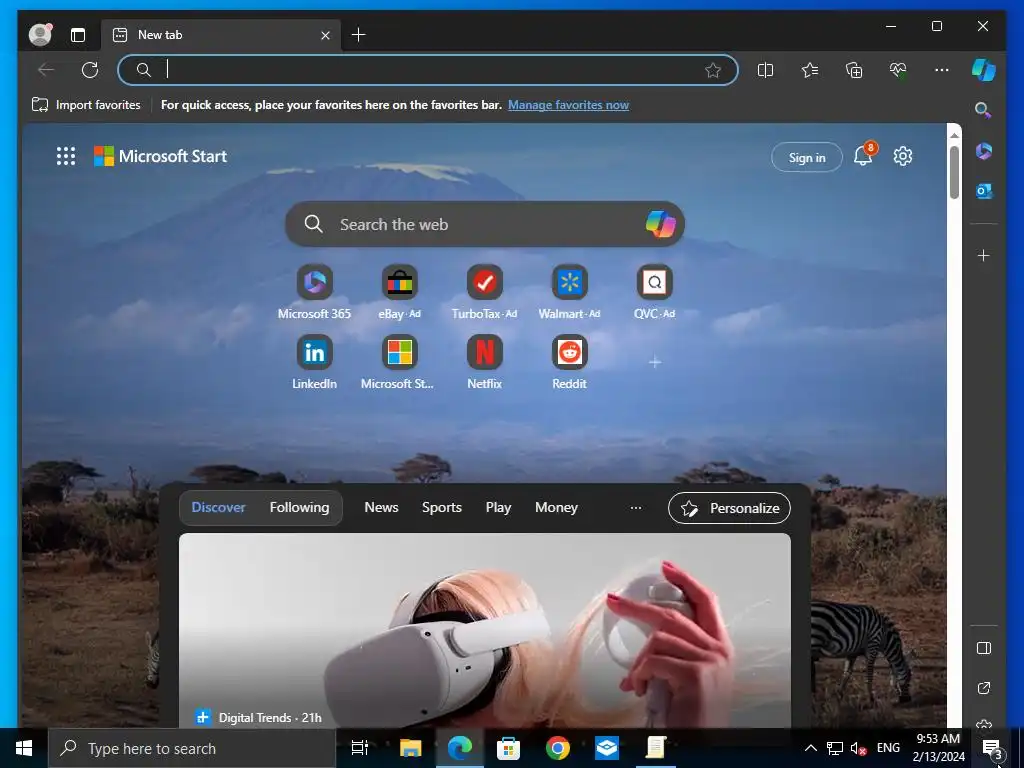Click the Search the web box
The height and width of the screenshot is (768, 1024).
coord(485,224)
